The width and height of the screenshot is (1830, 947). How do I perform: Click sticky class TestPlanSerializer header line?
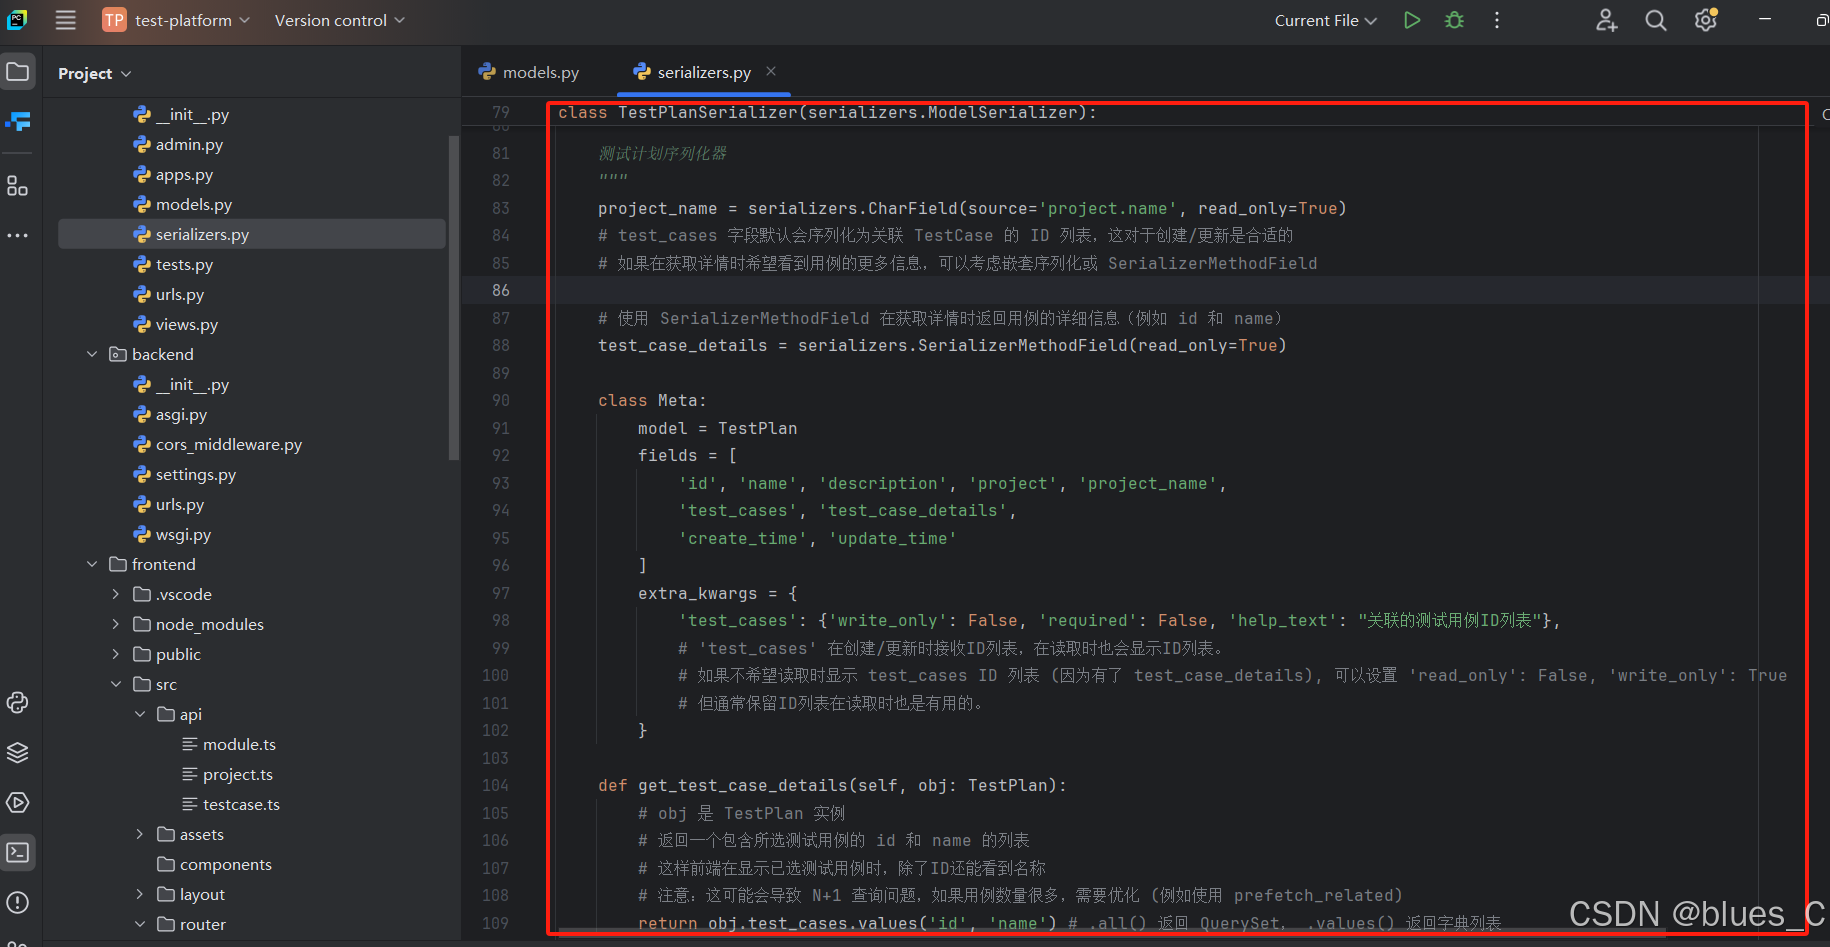click(x=827, y=112)
